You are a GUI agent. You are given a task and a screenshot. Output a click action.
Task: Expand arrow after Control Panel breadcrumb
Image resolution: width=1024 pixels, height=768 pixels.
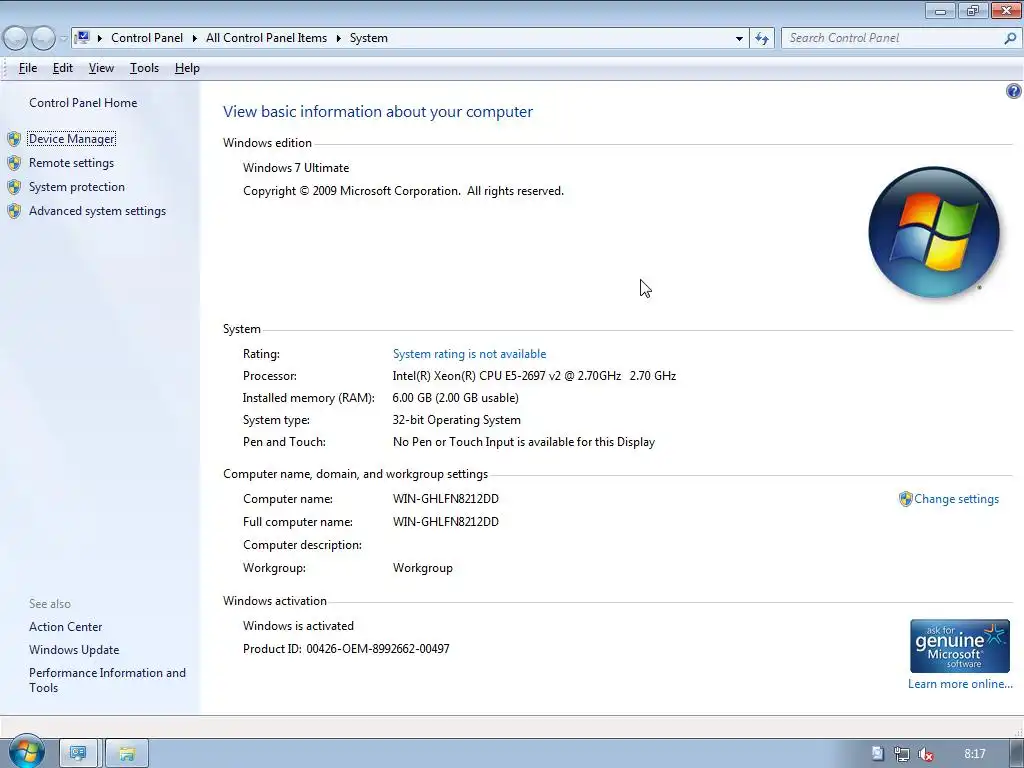pyautogui.click(x=195, y=38)
